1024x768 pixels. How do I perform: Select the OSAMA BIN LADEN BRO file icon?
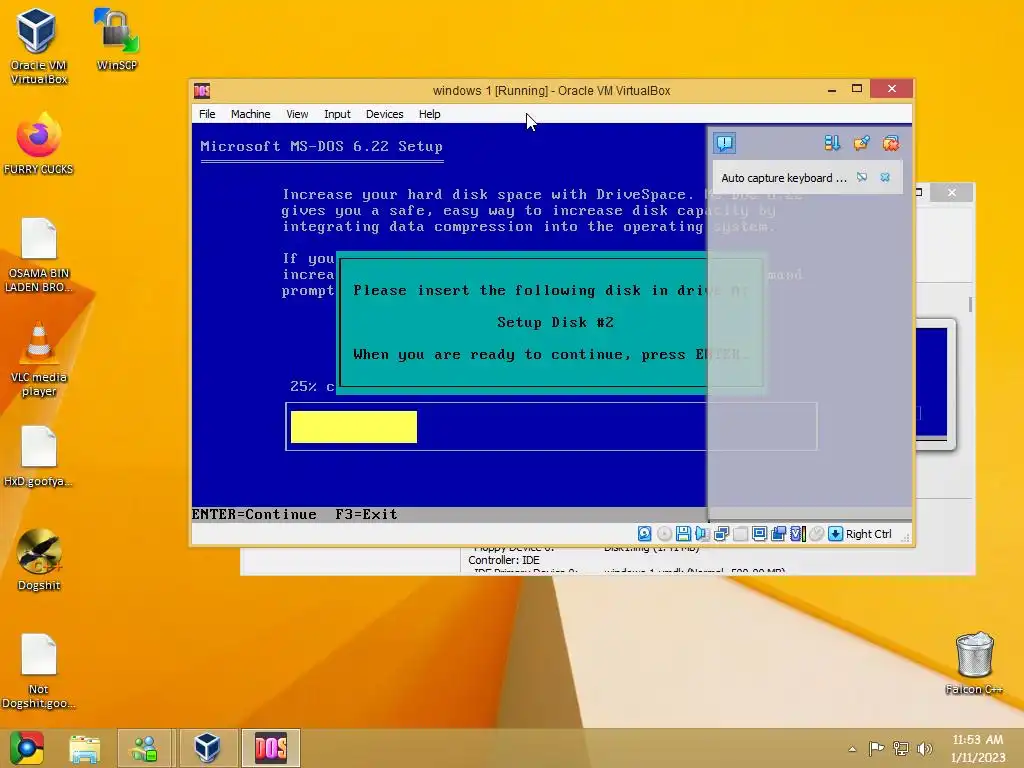point(39,255)
